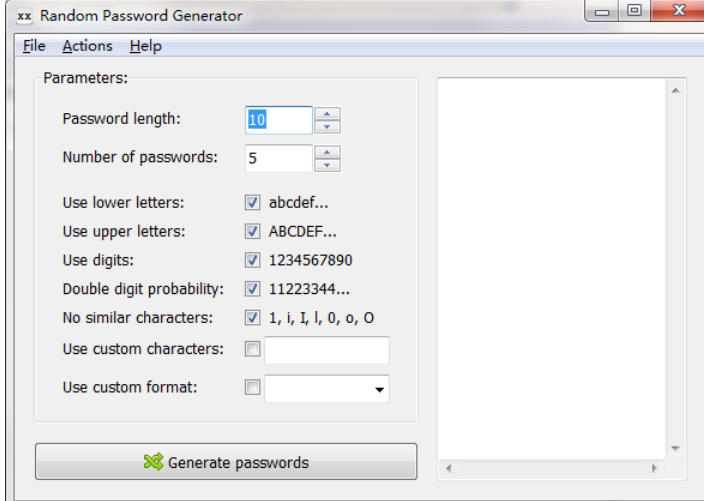Screen dimensions: 704x501
Task: Decrease password length with down arrow
Action: [327, 127]
